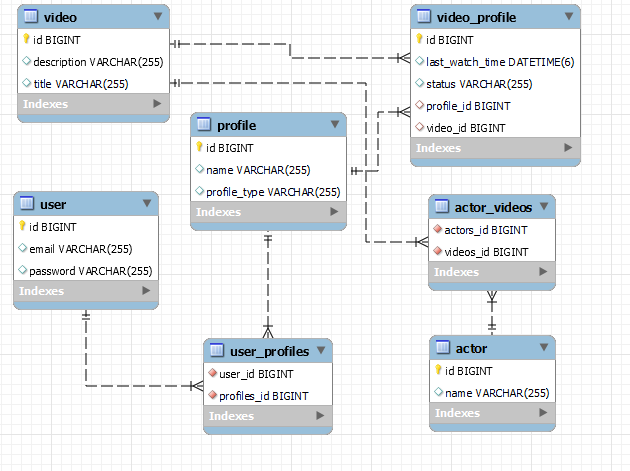Image resolution: width=630 pixels, height=471 pixels.
Task: Select 'videos_id BIGINT' column text
Action: 487,252
